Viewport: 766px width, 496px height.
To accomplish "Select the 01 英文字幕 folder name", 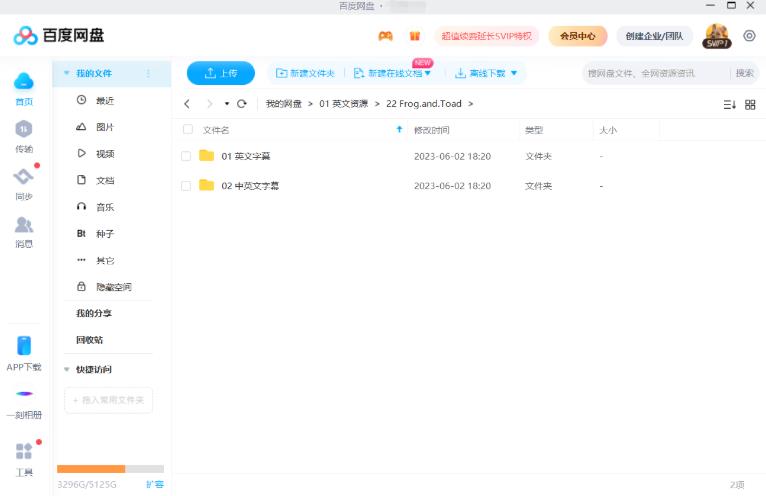I will point(246,156).
